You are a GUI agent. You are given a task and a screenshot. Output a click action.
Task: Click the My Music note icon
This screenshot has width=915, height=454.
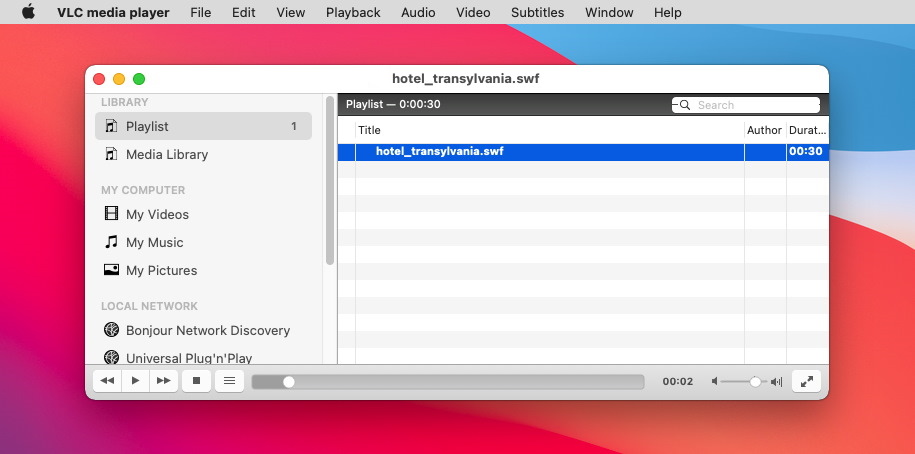point(111,241)
